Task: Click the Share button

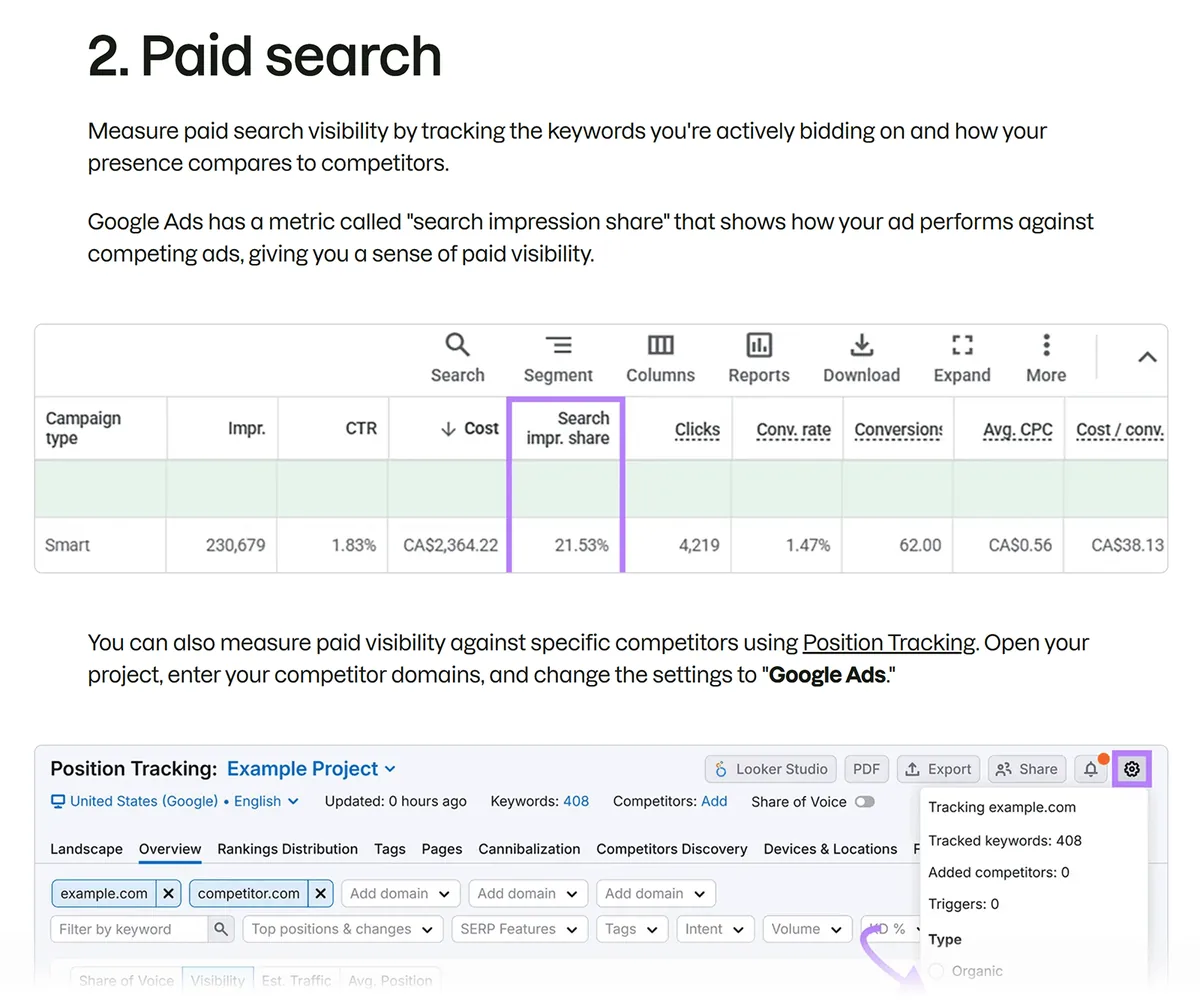Action: tap(1026, 769)
